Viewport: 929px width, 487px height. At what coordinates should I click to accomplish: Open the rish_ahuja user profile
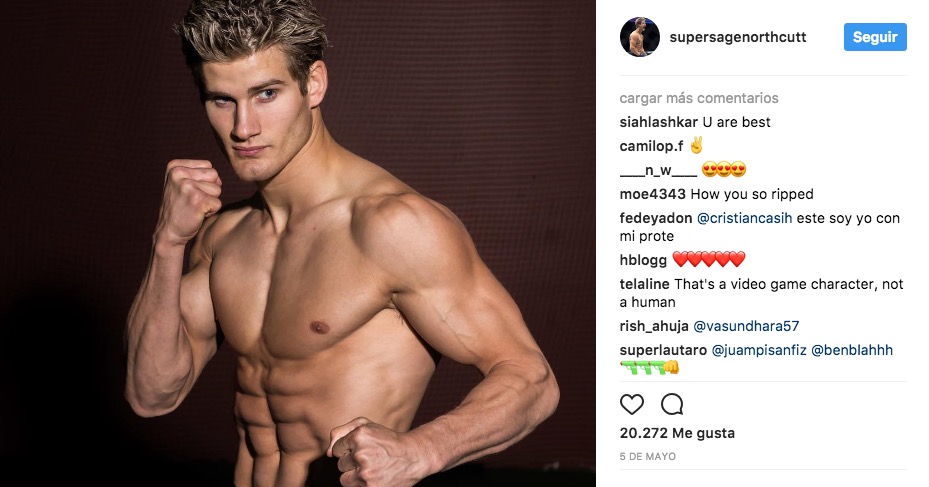click(654, 326)
